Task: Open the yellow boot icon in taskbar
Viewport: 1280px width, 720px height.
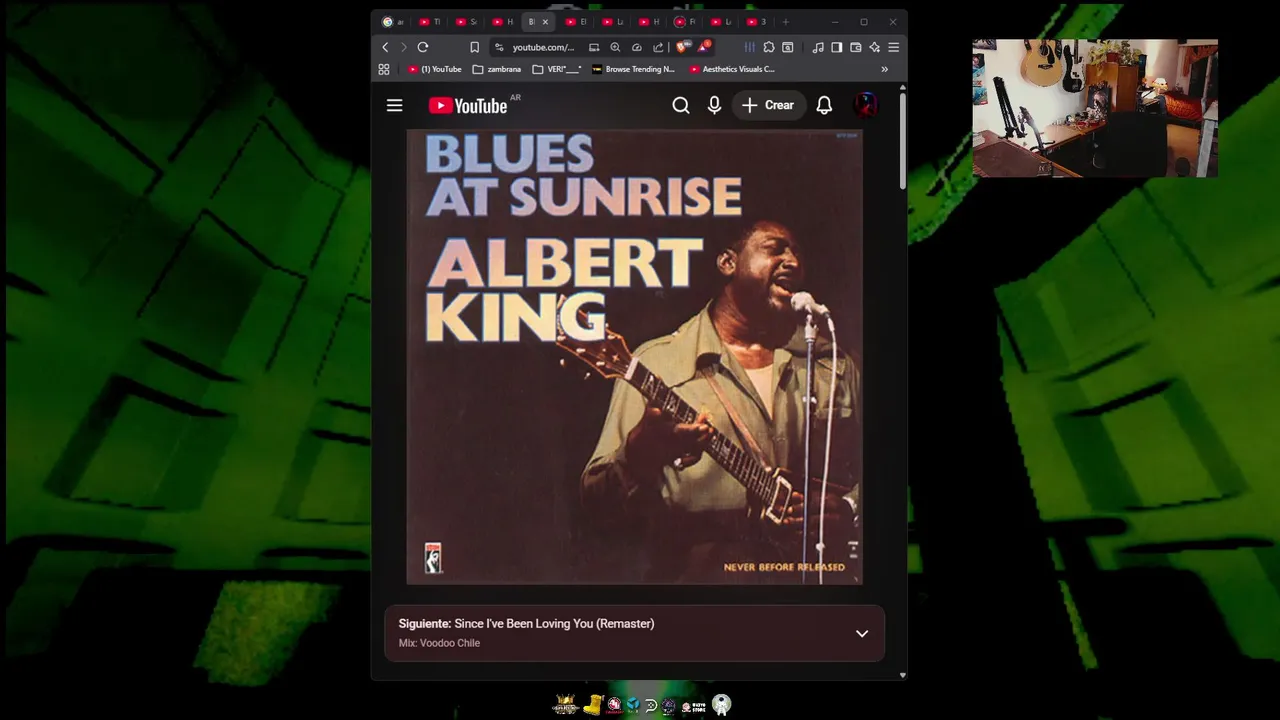Action: tap(594, 705)
